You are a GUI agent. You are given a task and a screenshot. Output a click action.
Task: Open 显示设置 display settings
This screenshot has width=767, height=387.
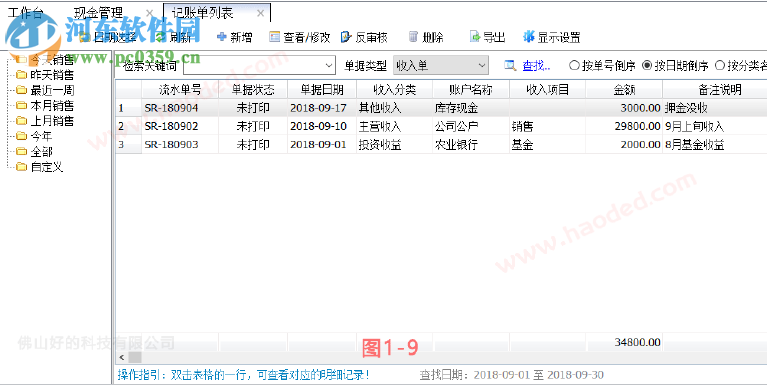pyautogui.click(x=552, y=37)
